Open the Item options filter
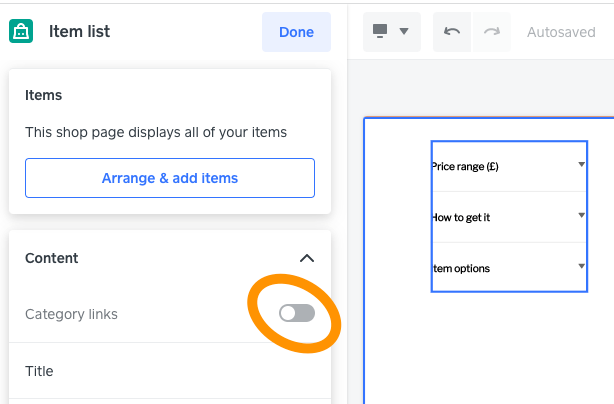614x404 pixels. tap(461, 268)
